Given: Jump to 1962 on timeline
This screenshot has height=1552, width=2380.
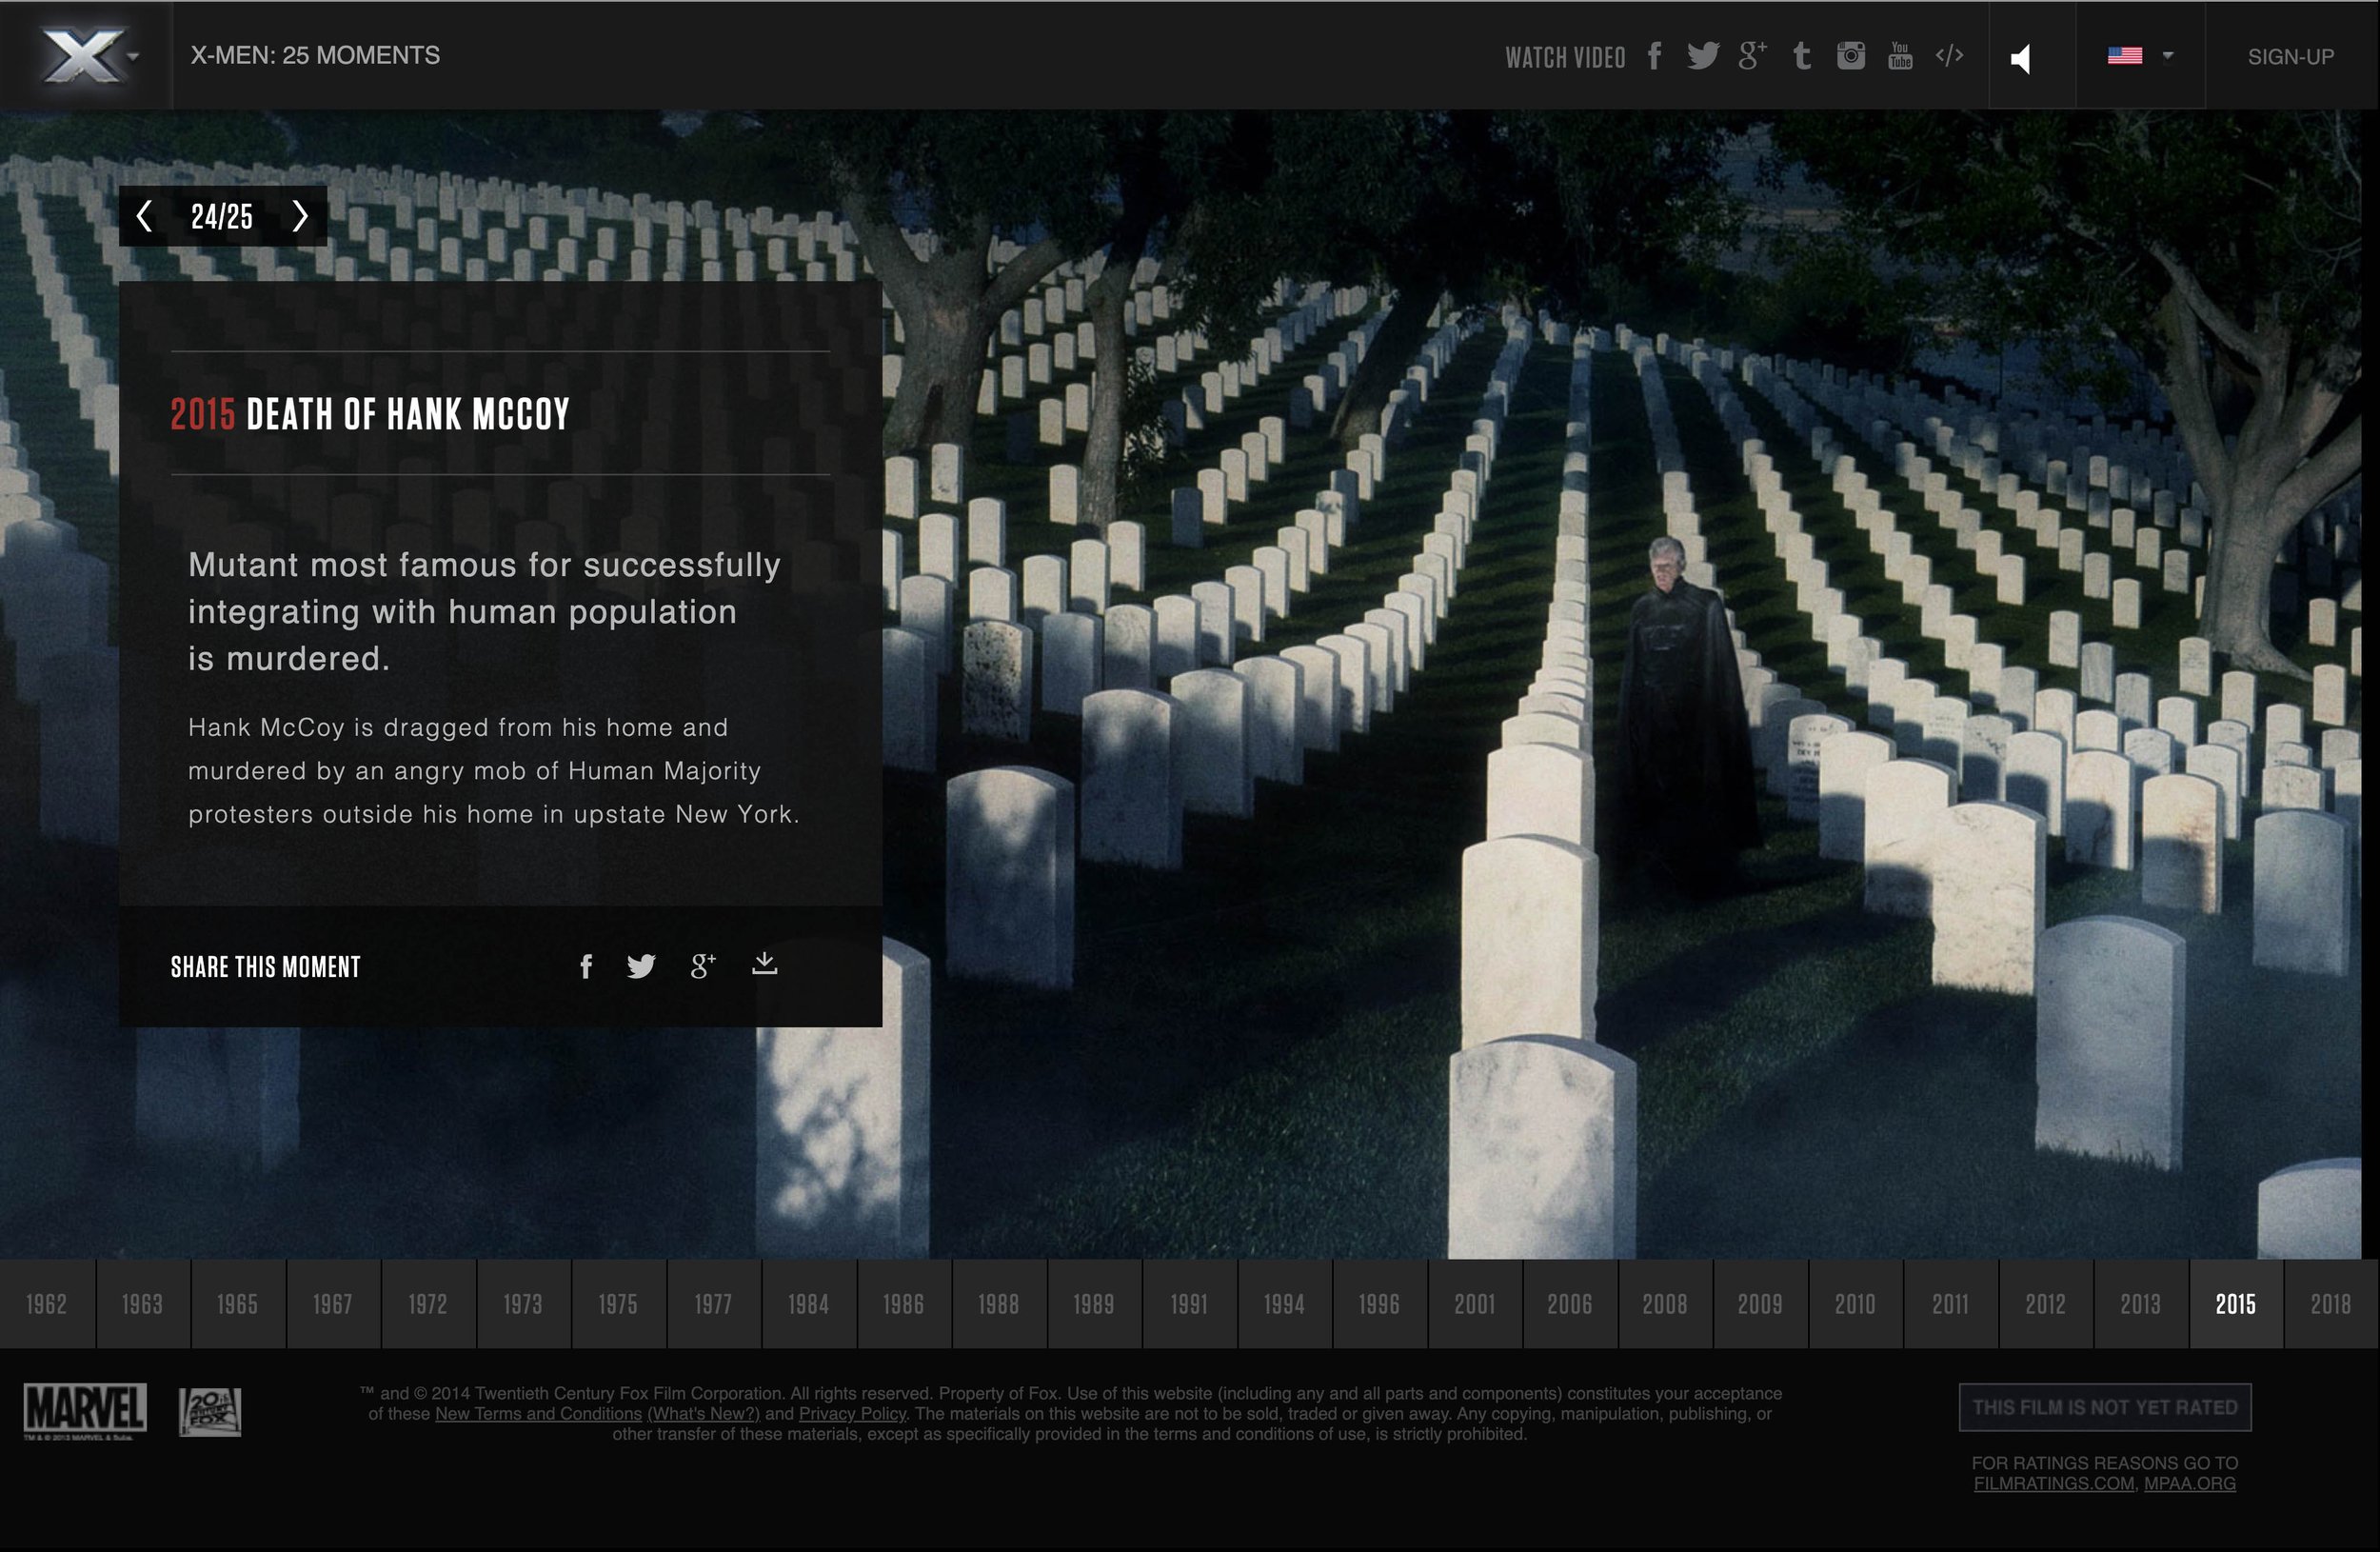Looking at the screenshot, I should tap(47, 1304).
